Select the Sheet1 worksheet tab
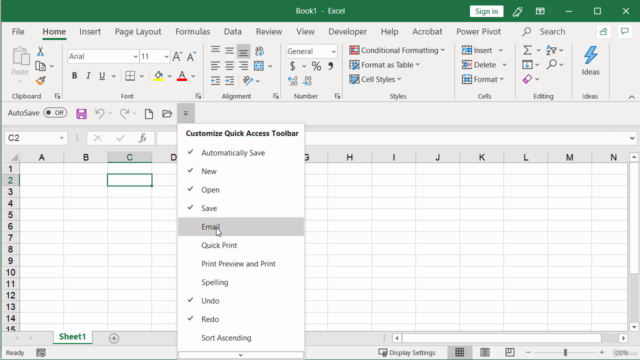Image resolution: width=640 pixels, height=360 pixels. tap(72, 337)
